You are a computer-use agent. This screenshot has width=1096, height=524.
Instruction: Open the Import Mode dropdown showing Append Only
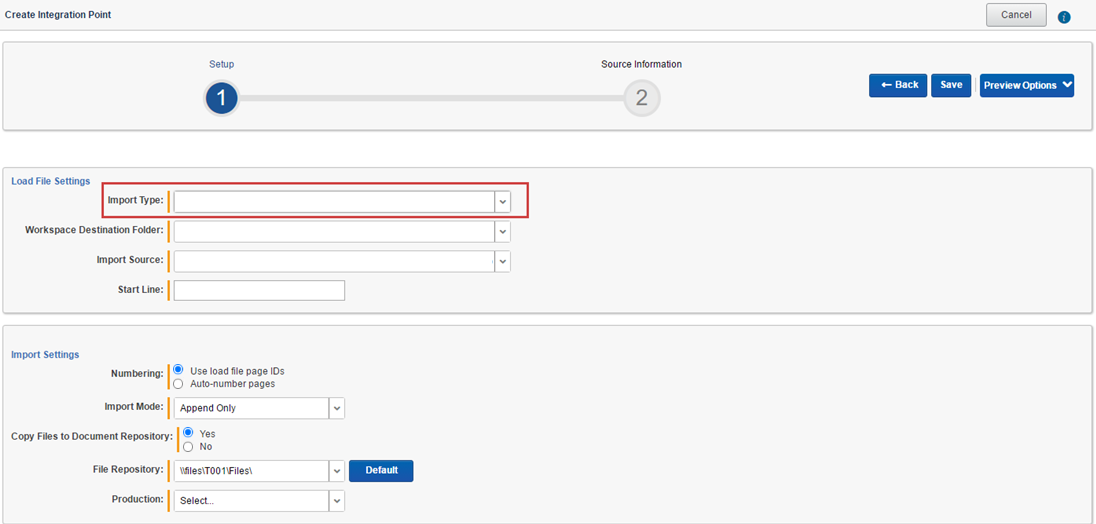[259, 408]
